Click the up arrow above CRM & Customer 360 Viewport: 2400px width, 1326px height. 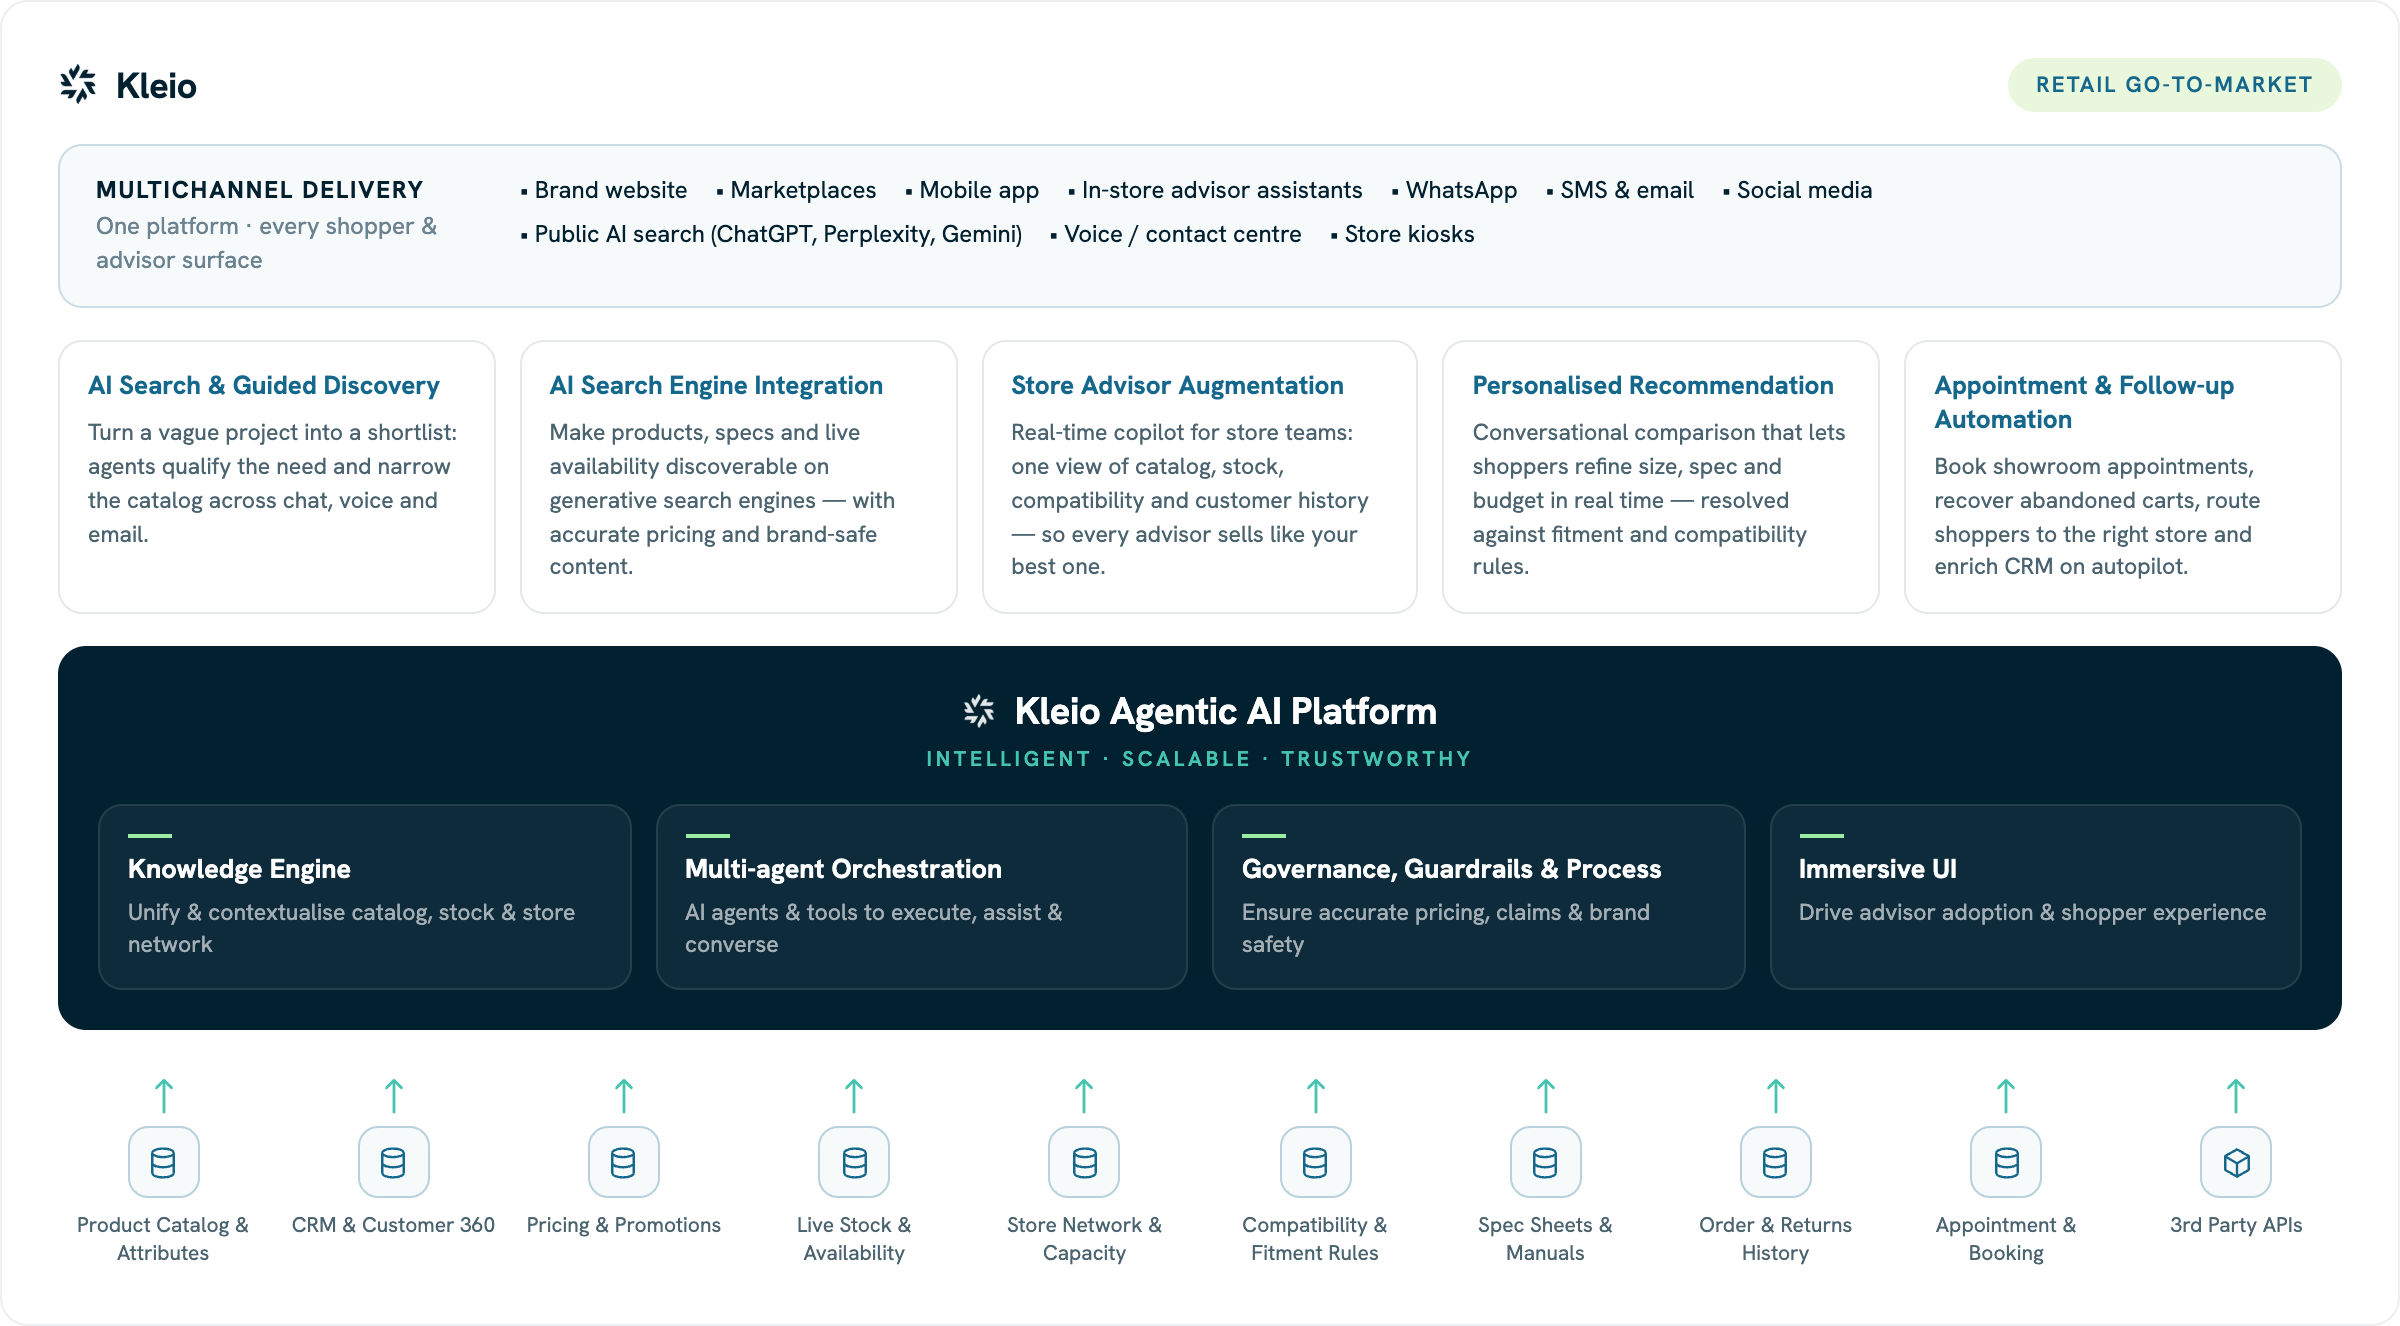394,1096
